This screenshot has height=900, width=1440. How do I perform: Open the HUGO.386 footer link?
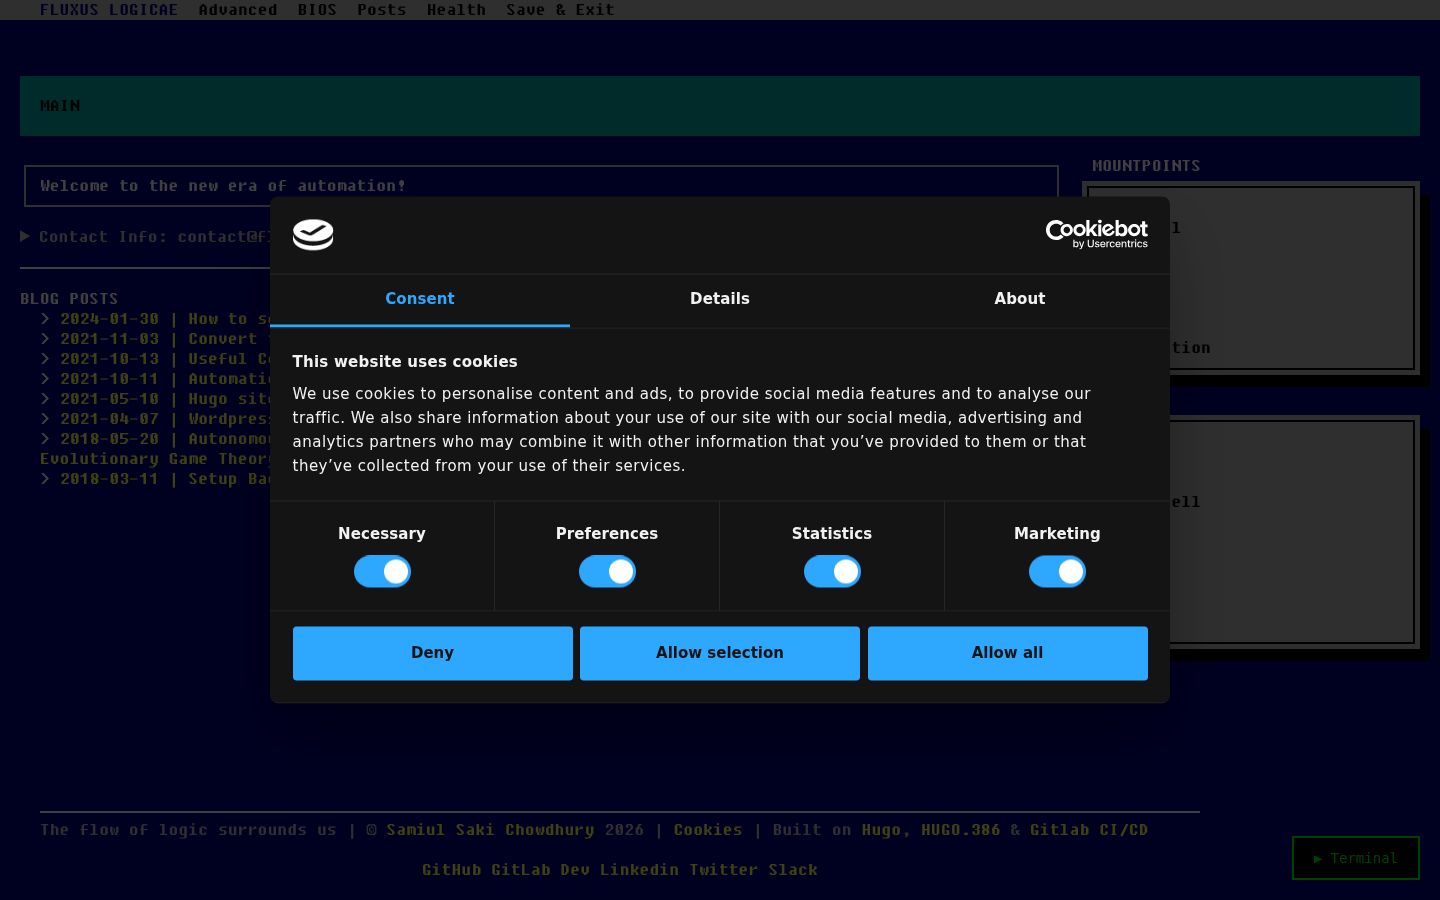pyautogui.click(x=960, y=830)
